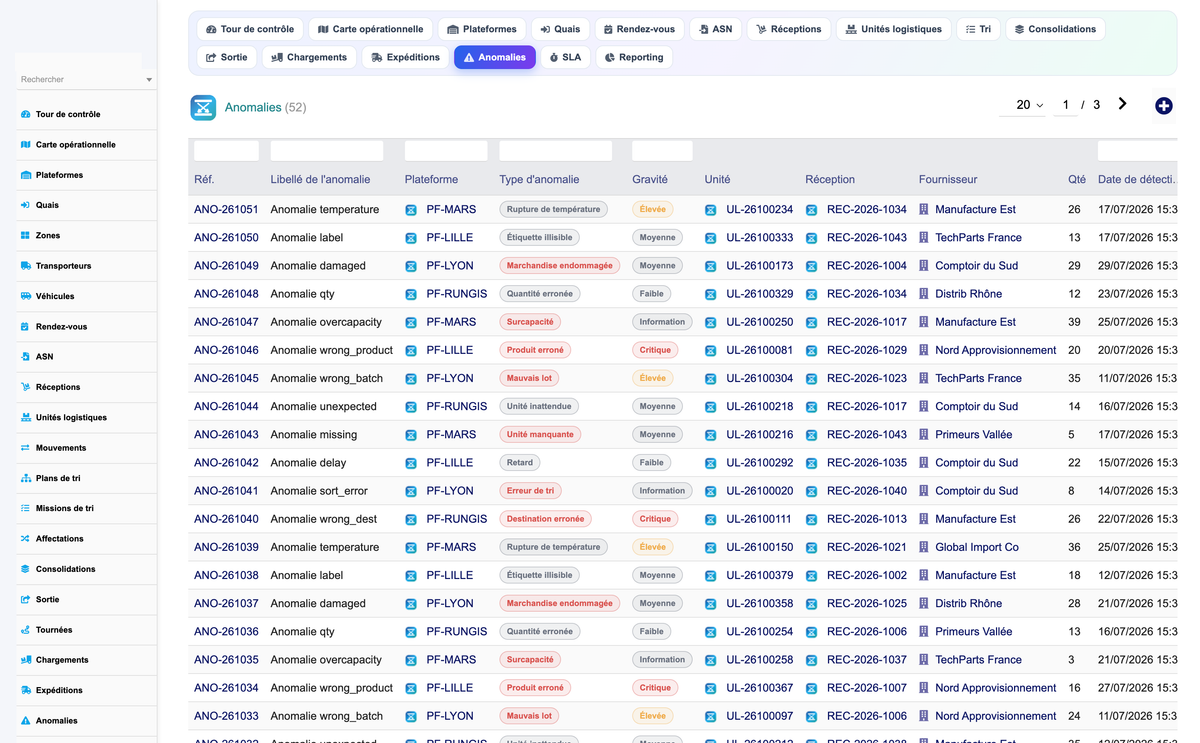Screen dimensions: 1200x743
Task: Open the Reporting top tab
Action: tap(634, 57)
